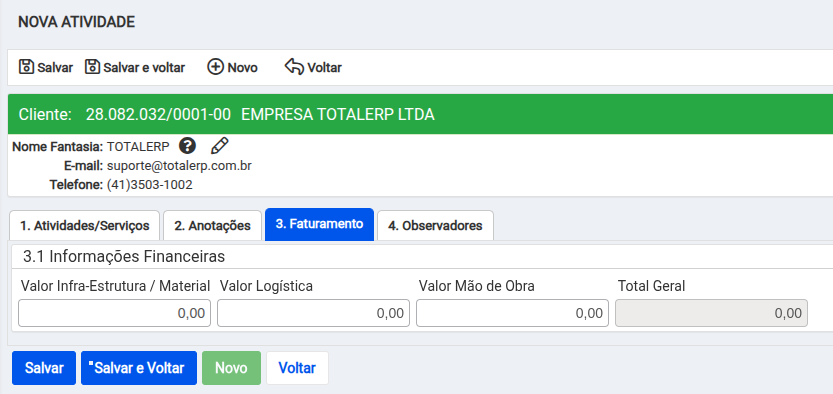Click the pencil edit icon
Viewport: 833px width, 394px height.
click(219, 145)
